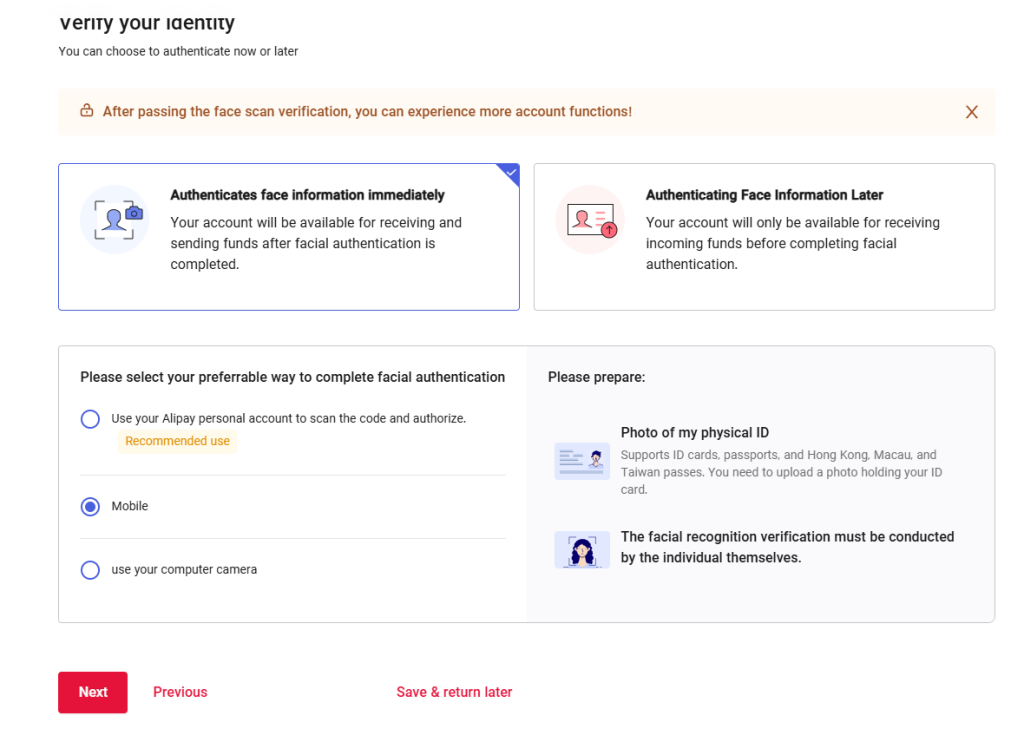Click the facial recognition woman icon
Image resolution: width=1024 pixels, height=742 pixels.
(582, 550)
